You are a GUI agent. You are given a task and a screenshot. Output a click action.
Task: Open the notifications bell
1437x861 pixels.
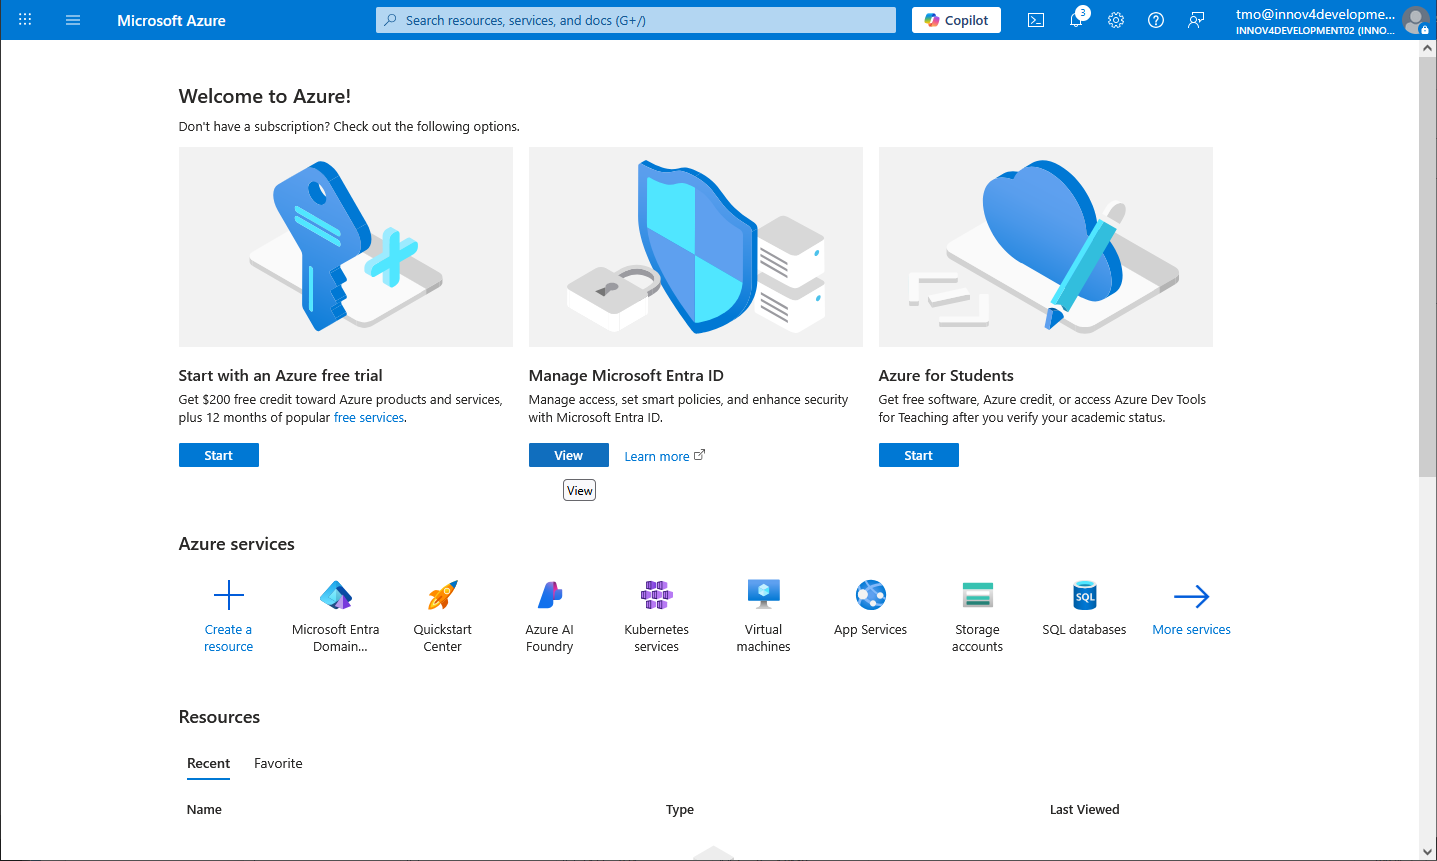click(x=1076, y=20)
